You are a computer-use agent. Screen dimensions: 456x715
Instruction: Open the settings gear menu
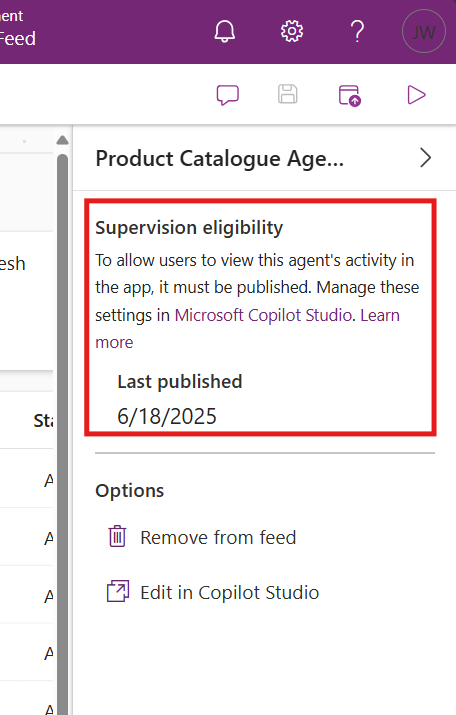click(x=292, y=31)
